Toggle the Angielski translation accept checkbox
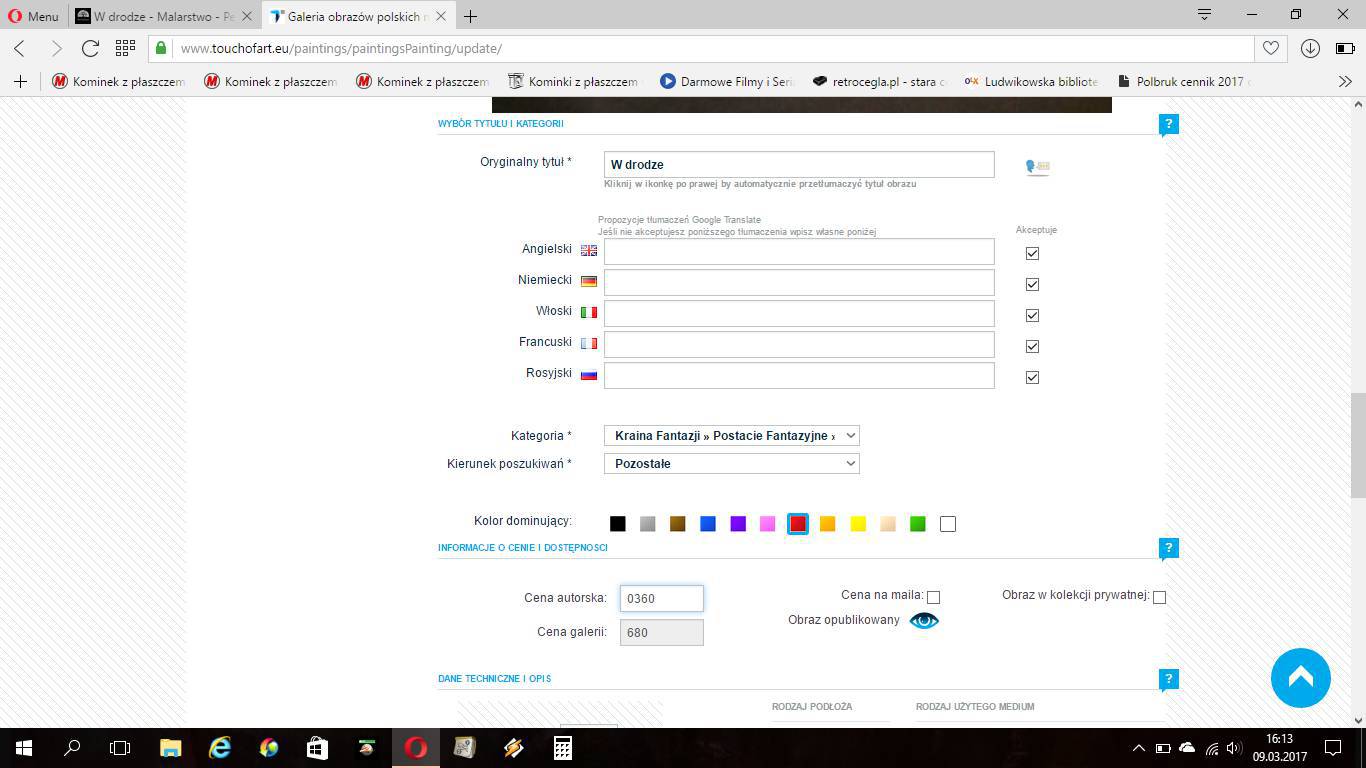Image resolution: width=1366 pixels, height=768 pixels. pyautogui.click(x=1032, y=253)
